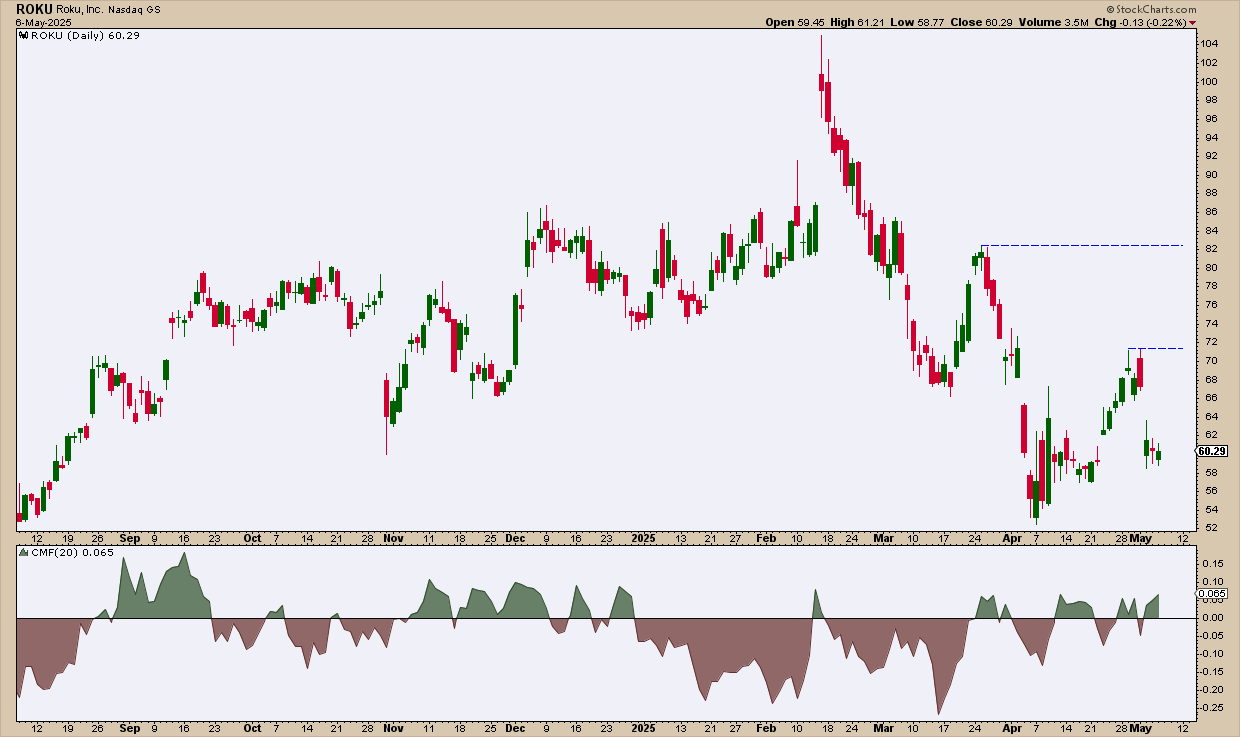This screenshot has width=1240, height=737.
Task: Click the CMF(20) area chart legend icon
Action: point(22,552)
